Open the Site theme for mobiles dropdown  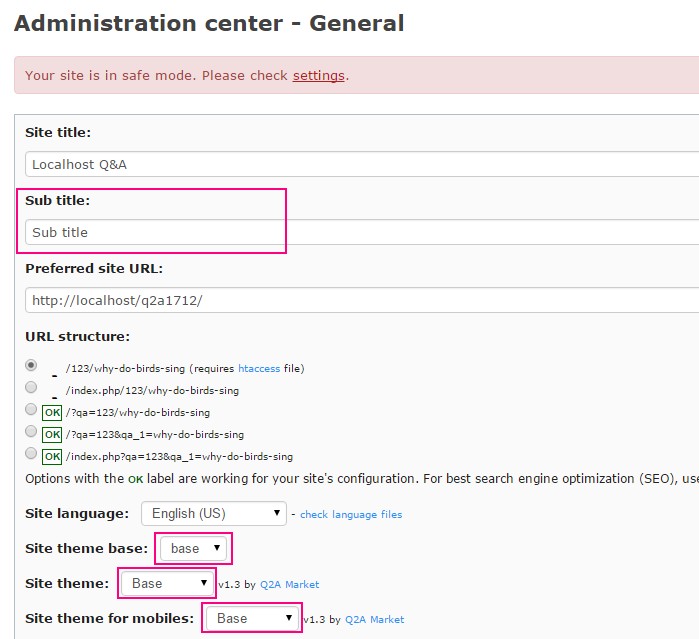252,618
